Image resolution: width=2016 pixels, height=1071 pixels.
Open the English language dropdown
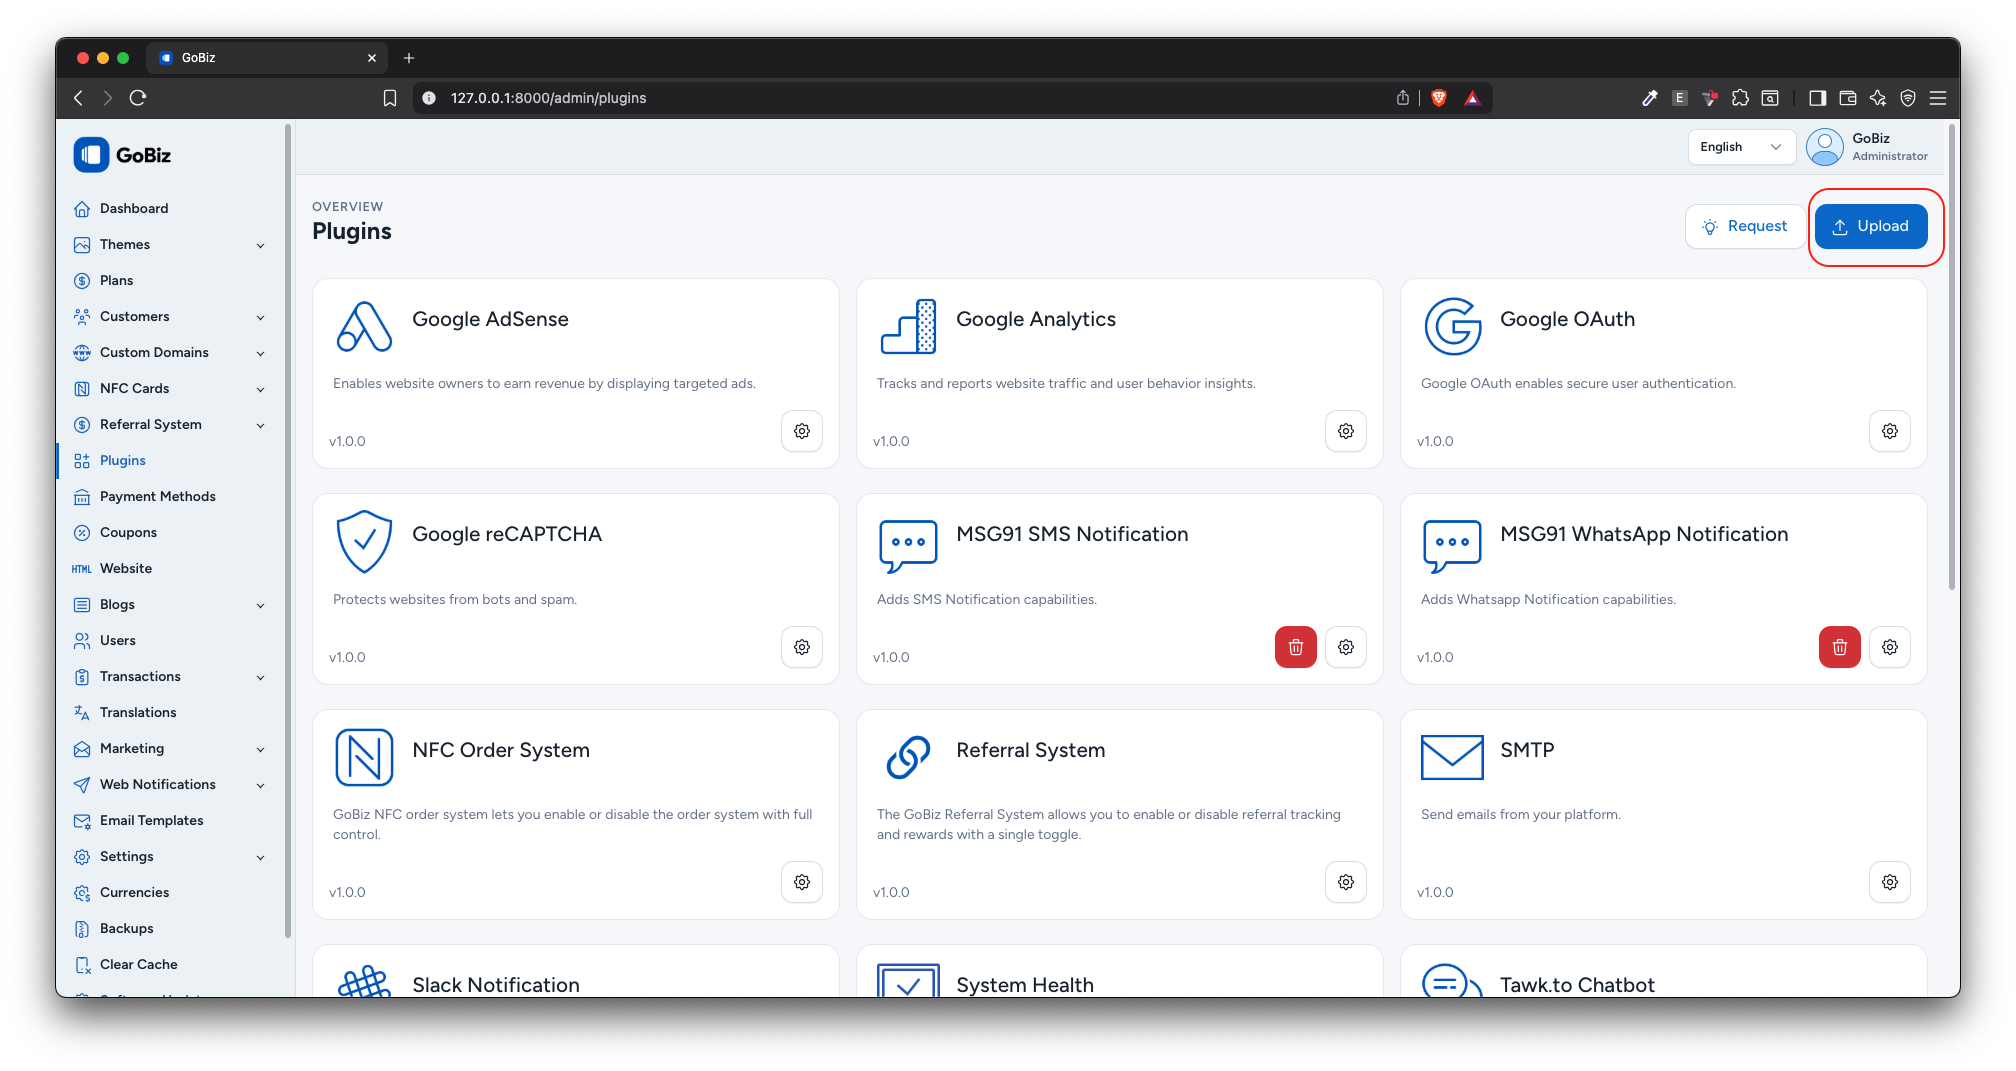(x=1740, y=147)
